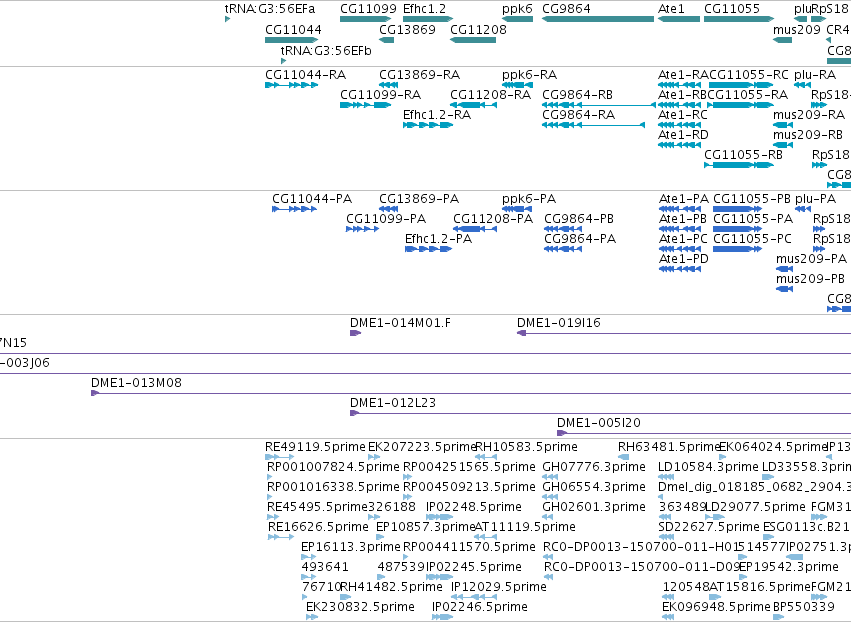Click the GH07776.3prime EST label

click(x=594, y=467)
